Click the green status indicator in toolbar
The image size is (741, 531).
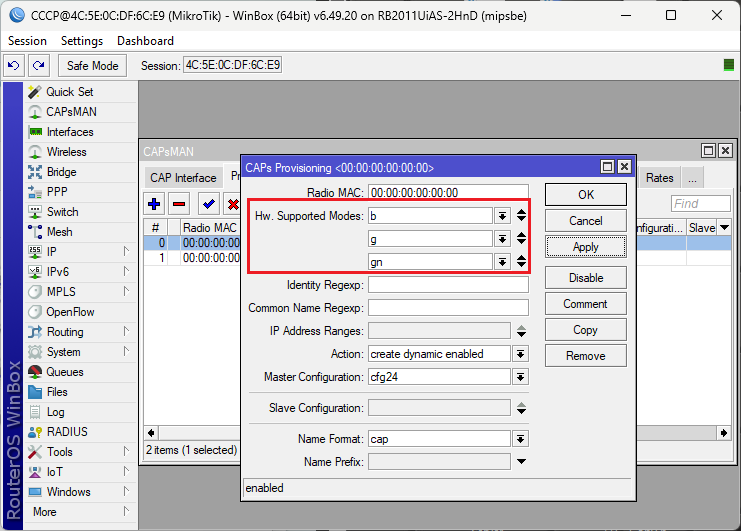pyautogui.click(x=729, y=65)
